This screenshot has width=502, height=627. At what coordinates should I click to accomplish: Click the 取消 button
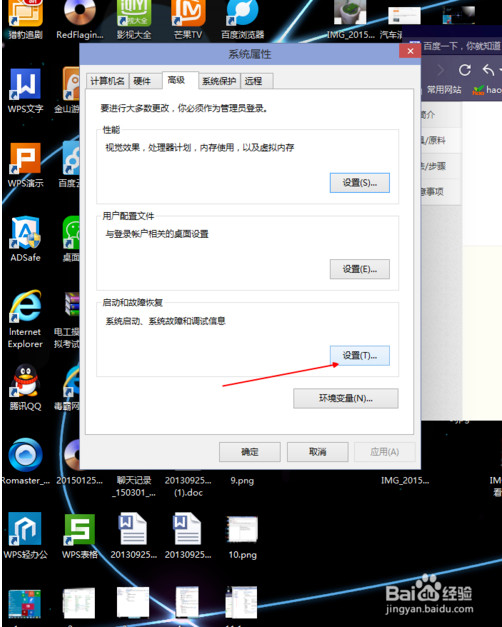click(x=318, y=452)
